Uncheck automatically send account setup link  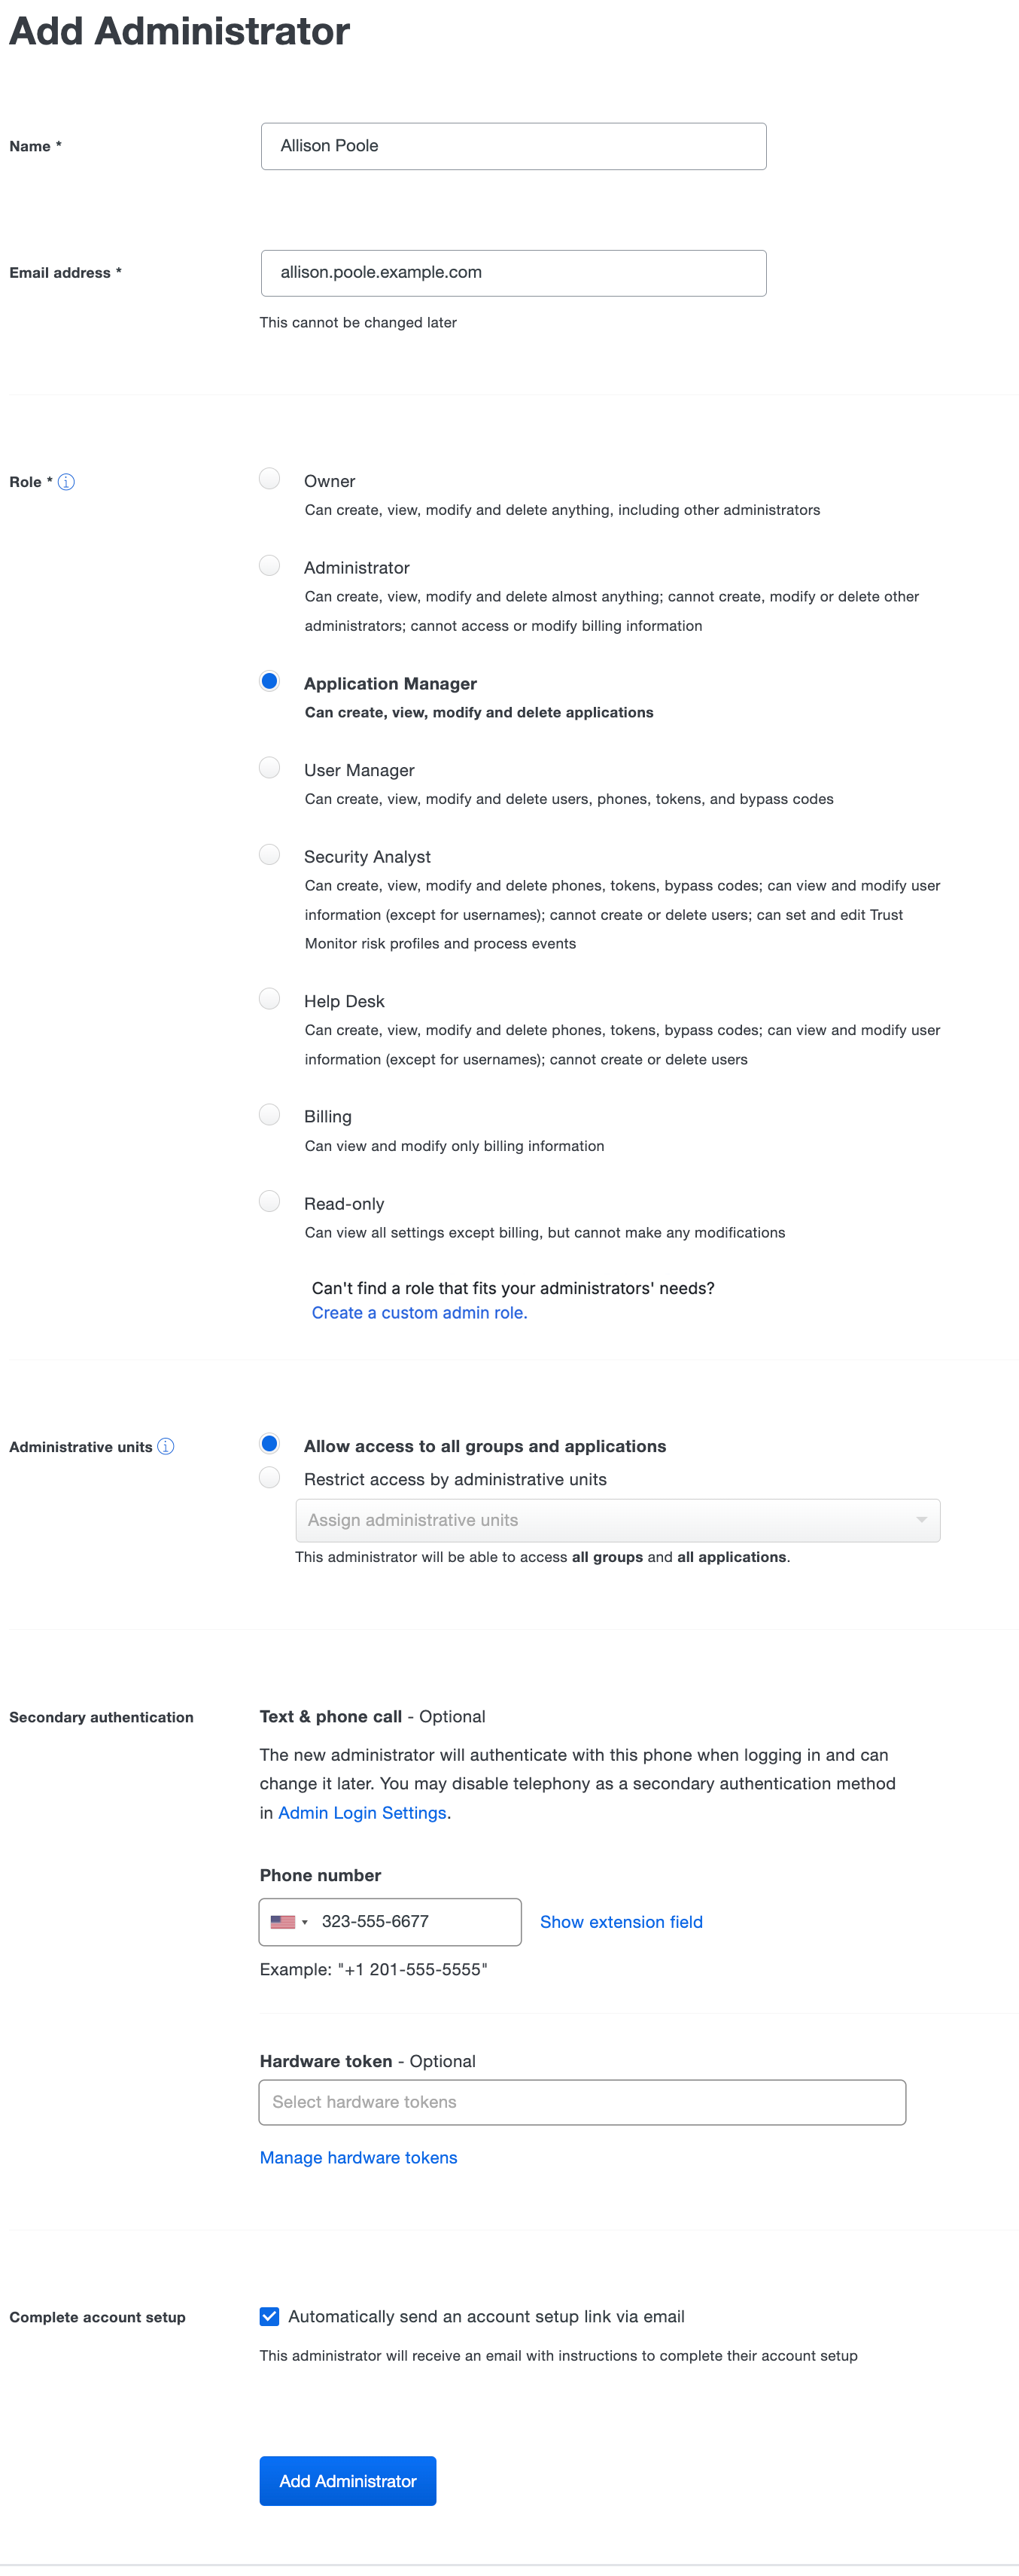(269, 2316)
